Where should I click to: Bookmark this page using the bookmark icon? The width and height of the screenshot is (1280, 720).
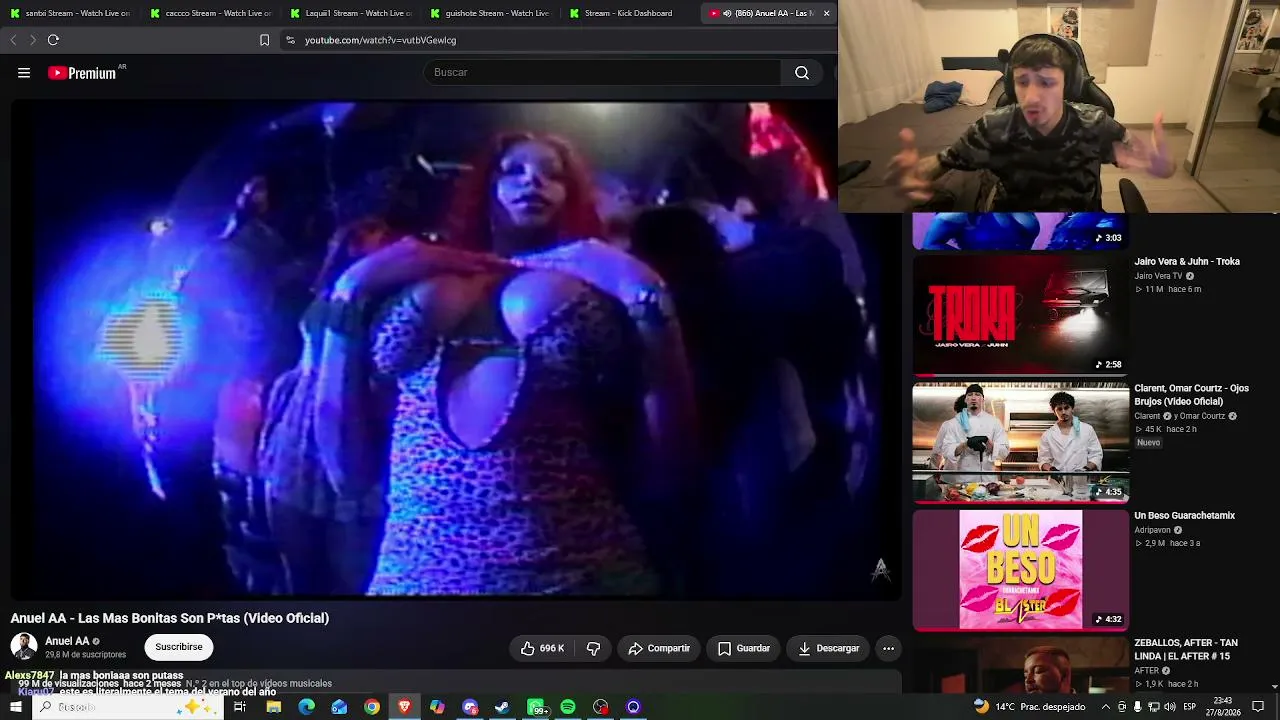[x=264, y=40]
